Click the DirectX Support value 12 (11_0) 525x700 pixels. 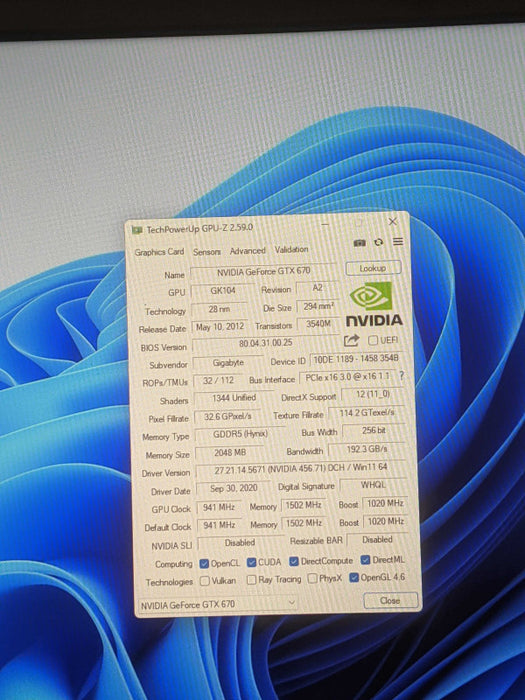click(373, 394)
